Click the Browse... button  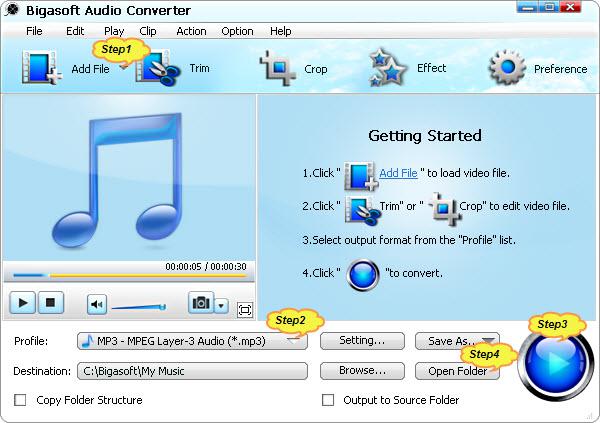362,371
